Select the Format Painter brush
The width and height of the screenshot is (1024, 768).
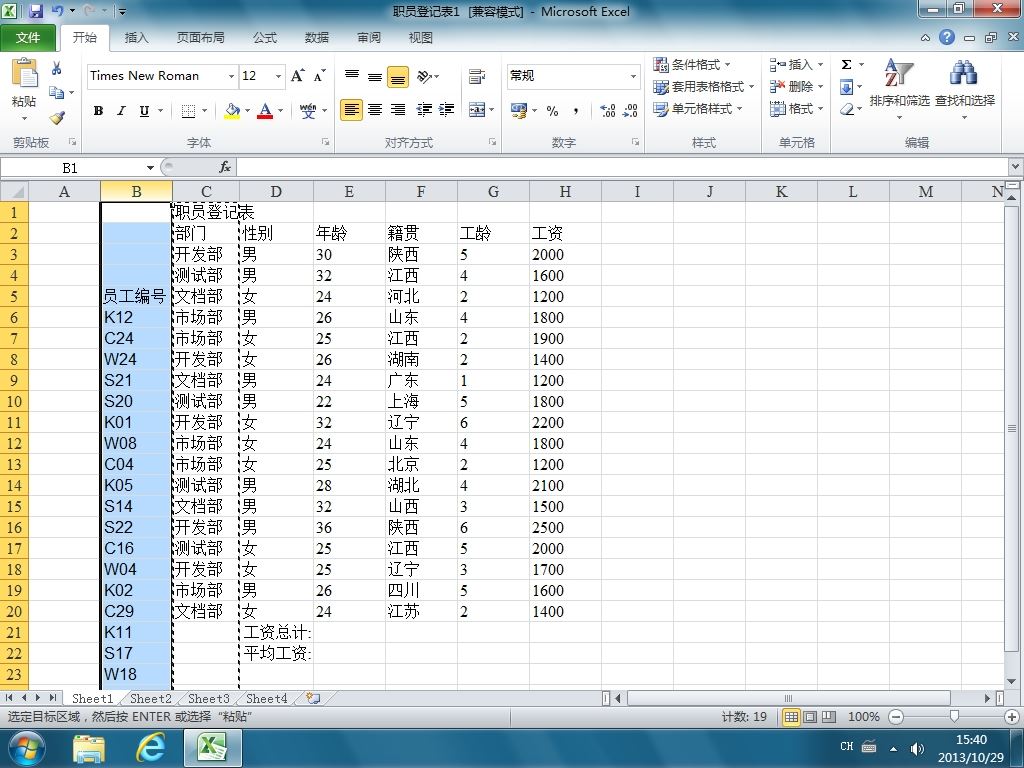(57, 118)
